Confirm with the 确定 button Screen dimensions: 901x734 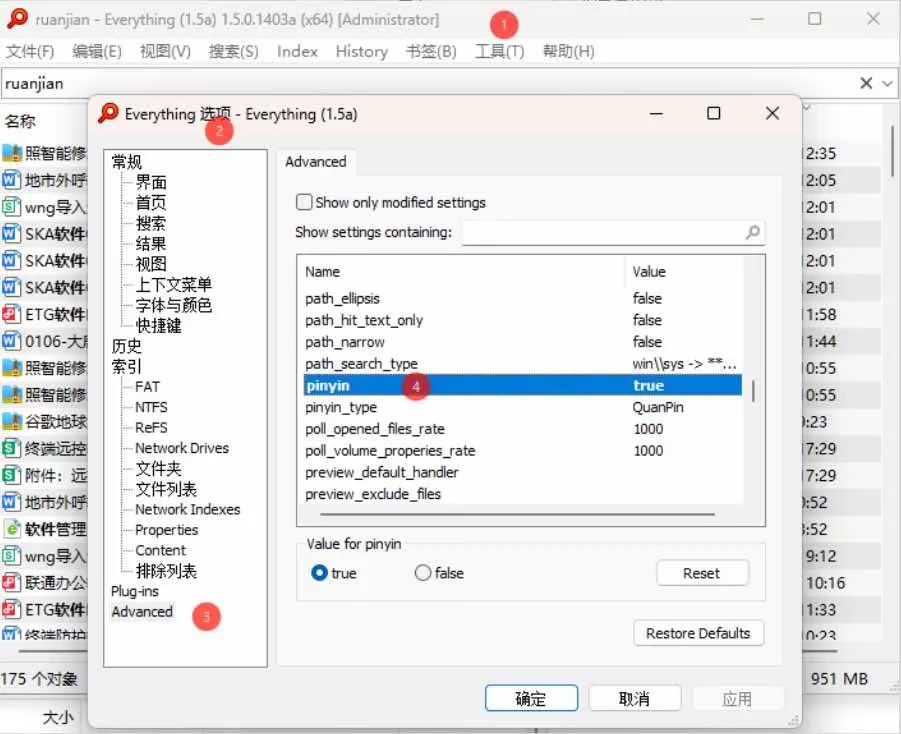(x=531, y=698)
